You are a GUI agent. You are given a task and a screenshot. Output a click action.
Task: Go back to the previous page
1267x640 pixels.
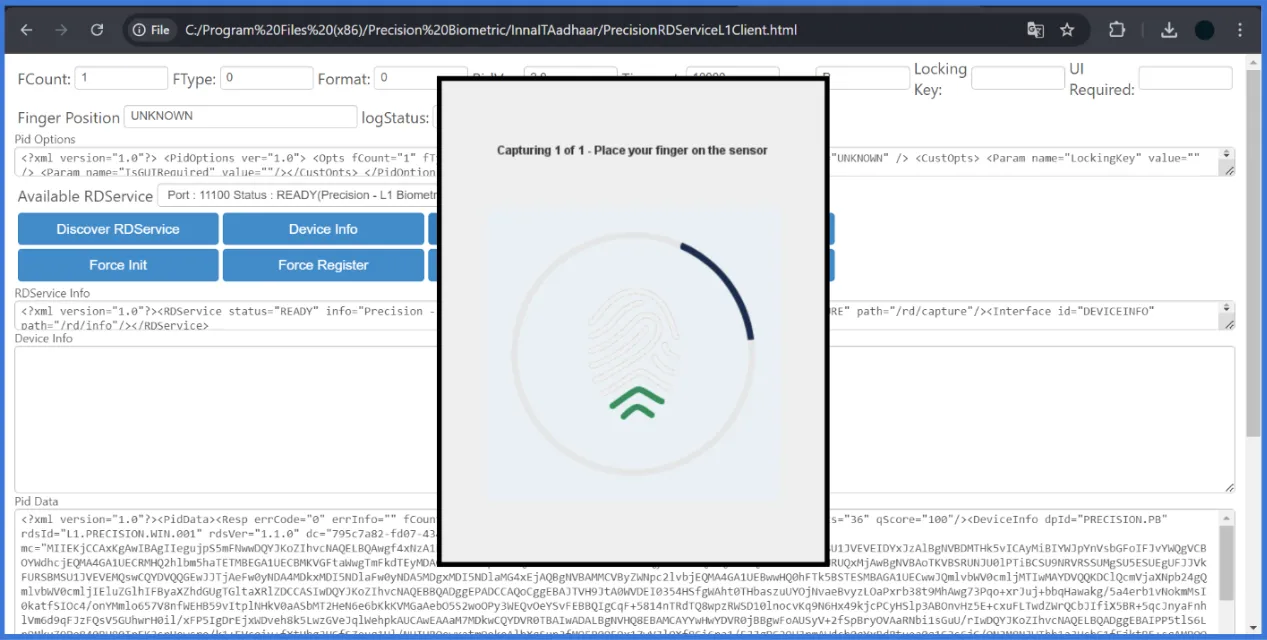(26, 30)
